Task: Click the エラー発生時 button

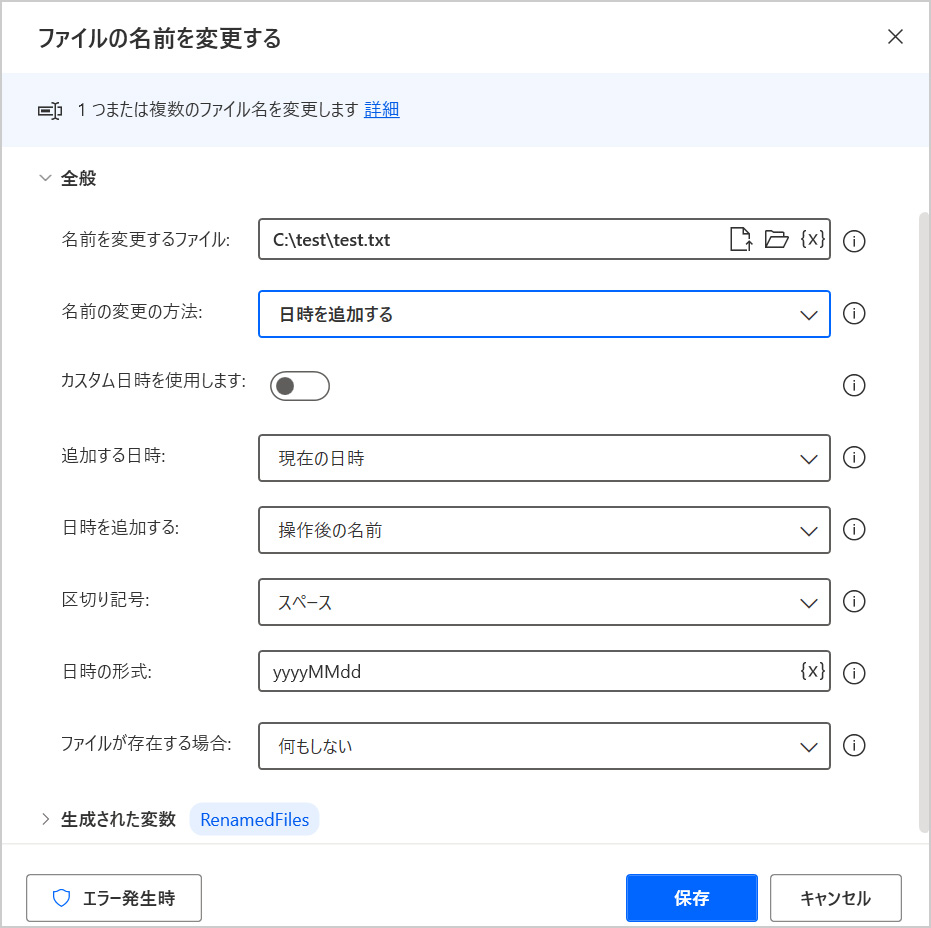Action: pyautogui.click(x=114, y=898)
